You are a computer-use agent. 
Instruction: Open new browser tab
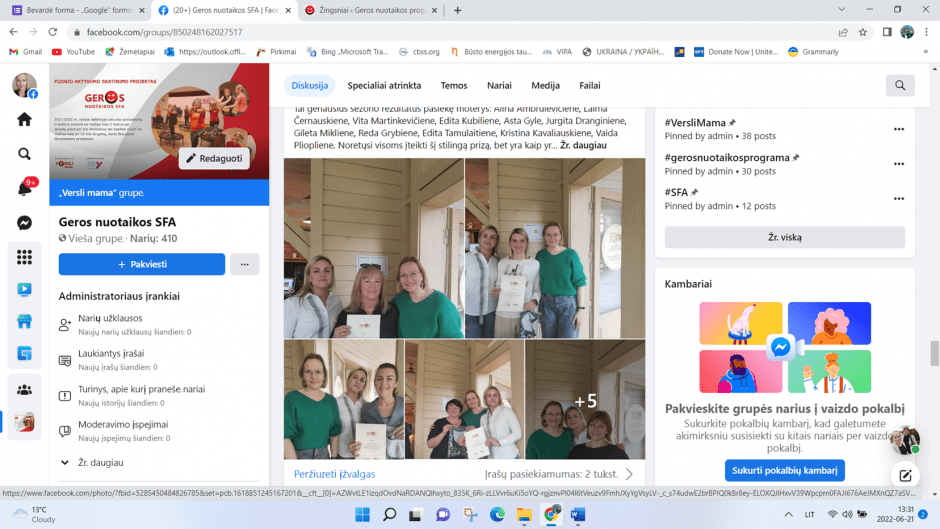click(457, 10)
